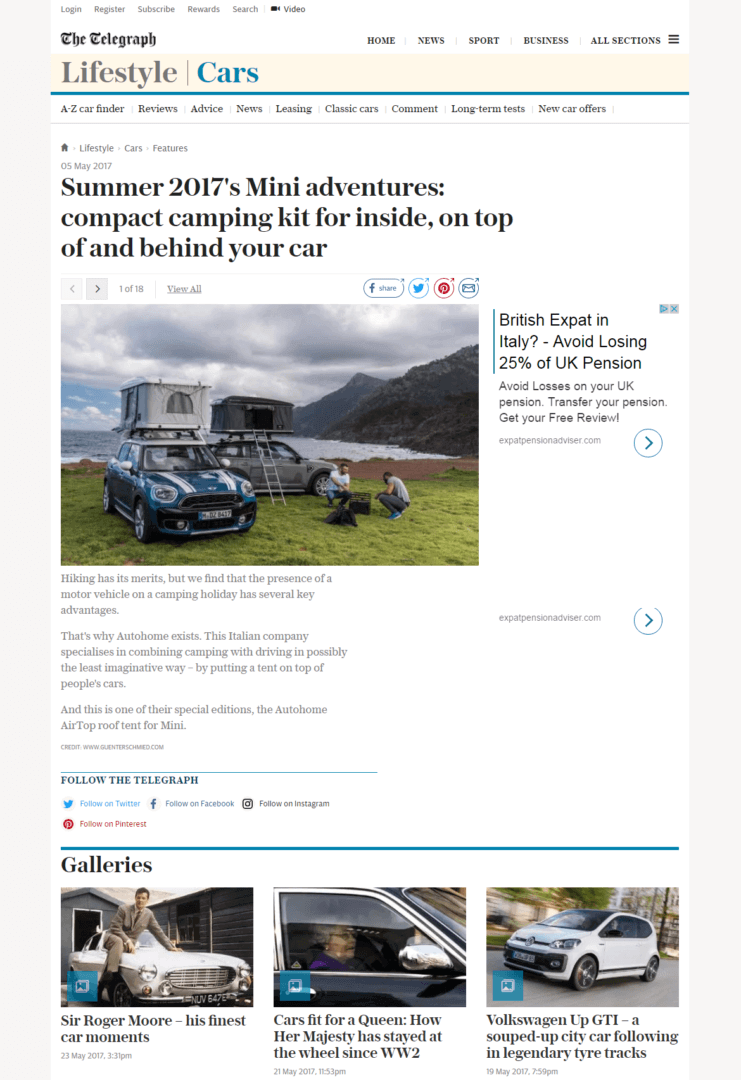The image size is (741, 1080).
Task: Open Volkswagen Up GTI article headline
Action: point(582,1036)
